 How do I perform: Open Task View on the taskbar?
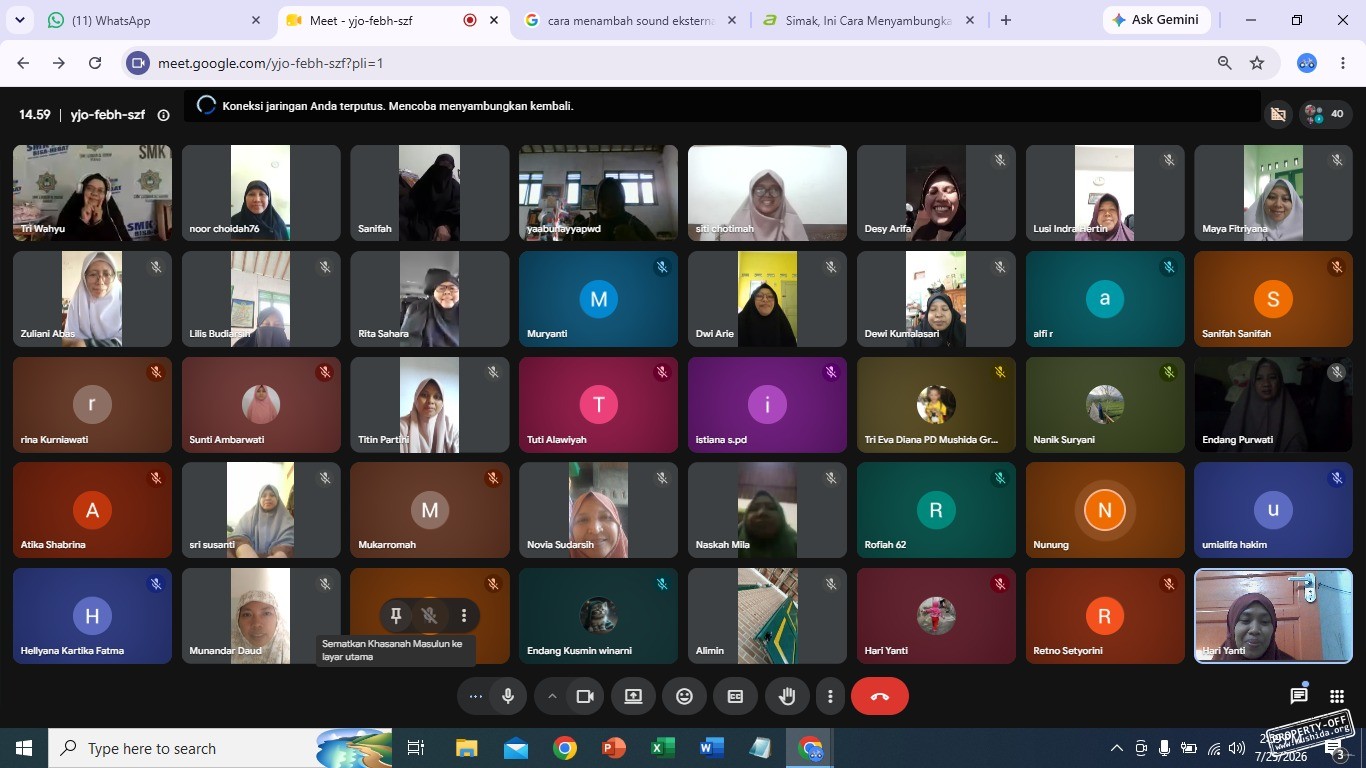(x=416, y=748)
